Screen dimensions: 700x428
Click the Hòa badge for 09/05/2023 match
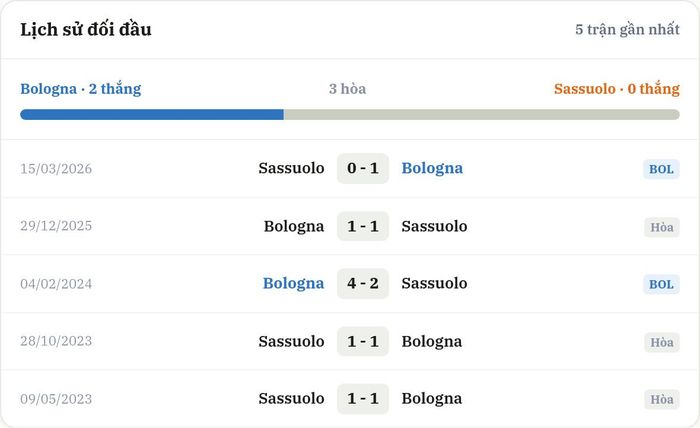pyautogui.click(x=662, y=399)
